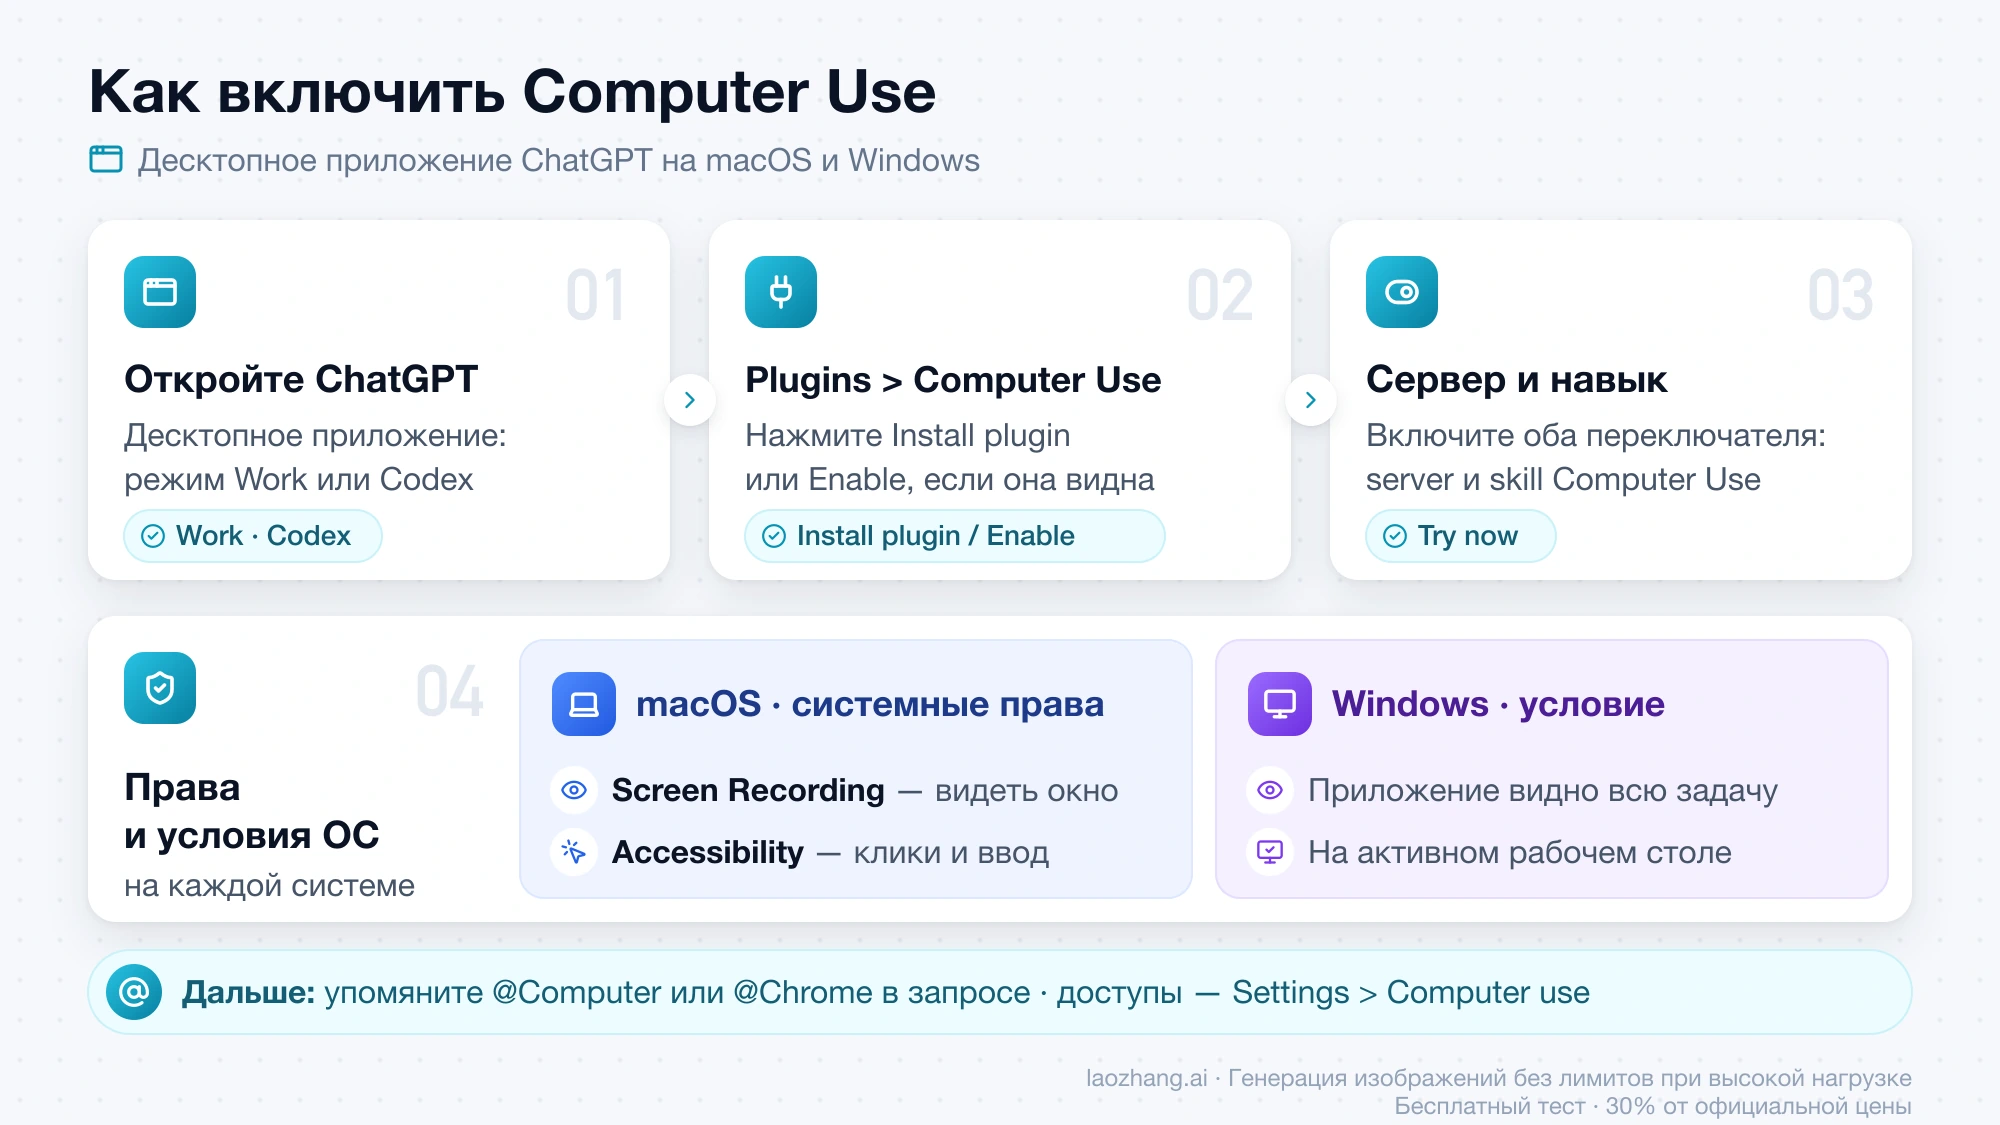
Task: Click text Включите оба переключателя
Action: tap(1596, 435)
